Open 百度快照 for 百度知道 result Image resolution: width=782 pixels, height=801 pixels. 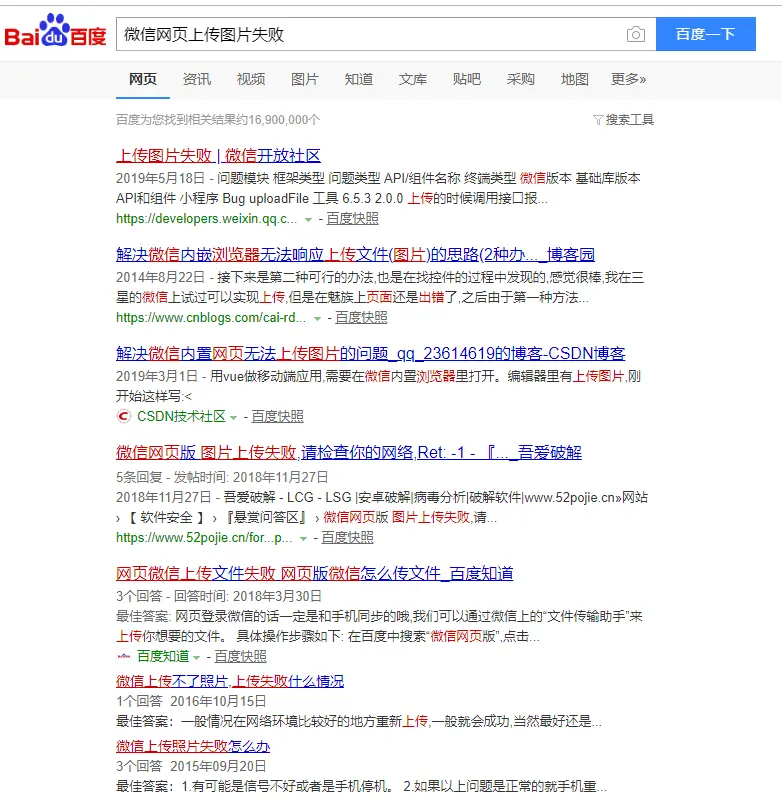(241, 656)
